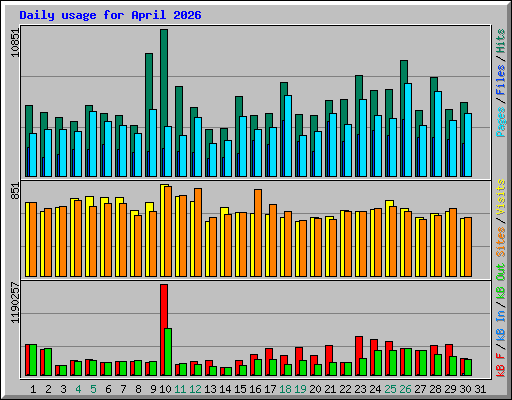Click the dark green hits bar for day 26
Screen dimensions: 512x400
[404, 72]
